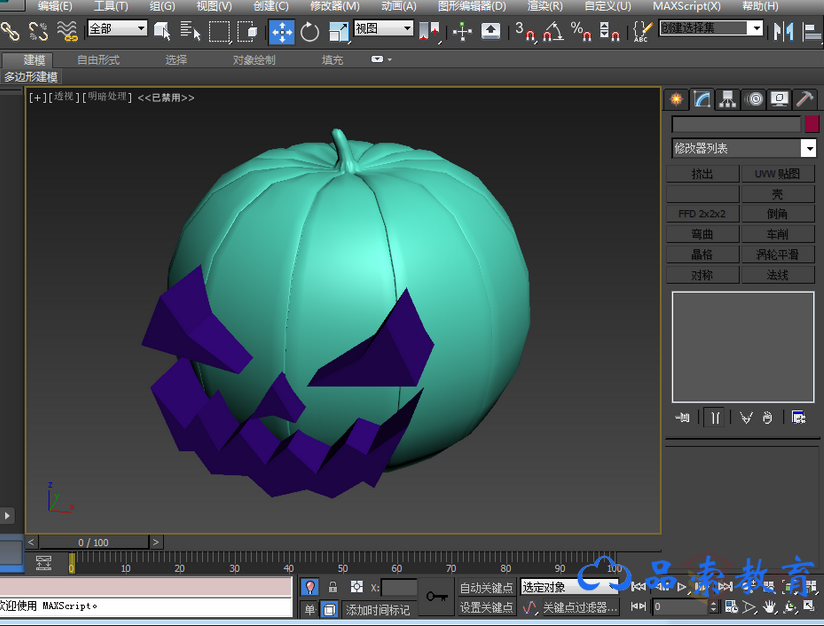Click the Motion panel wheel icon
This screenshot has height=626, width=824.
(754, 99)
